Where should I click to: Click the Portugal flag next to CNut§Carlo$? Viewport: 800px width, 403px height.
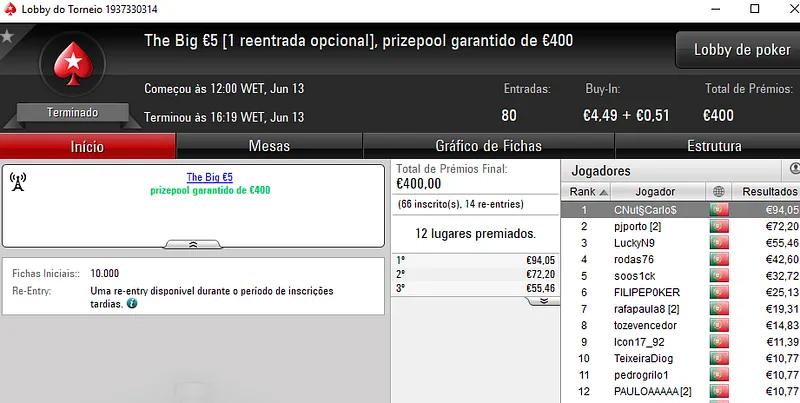[x=719, y=210]
